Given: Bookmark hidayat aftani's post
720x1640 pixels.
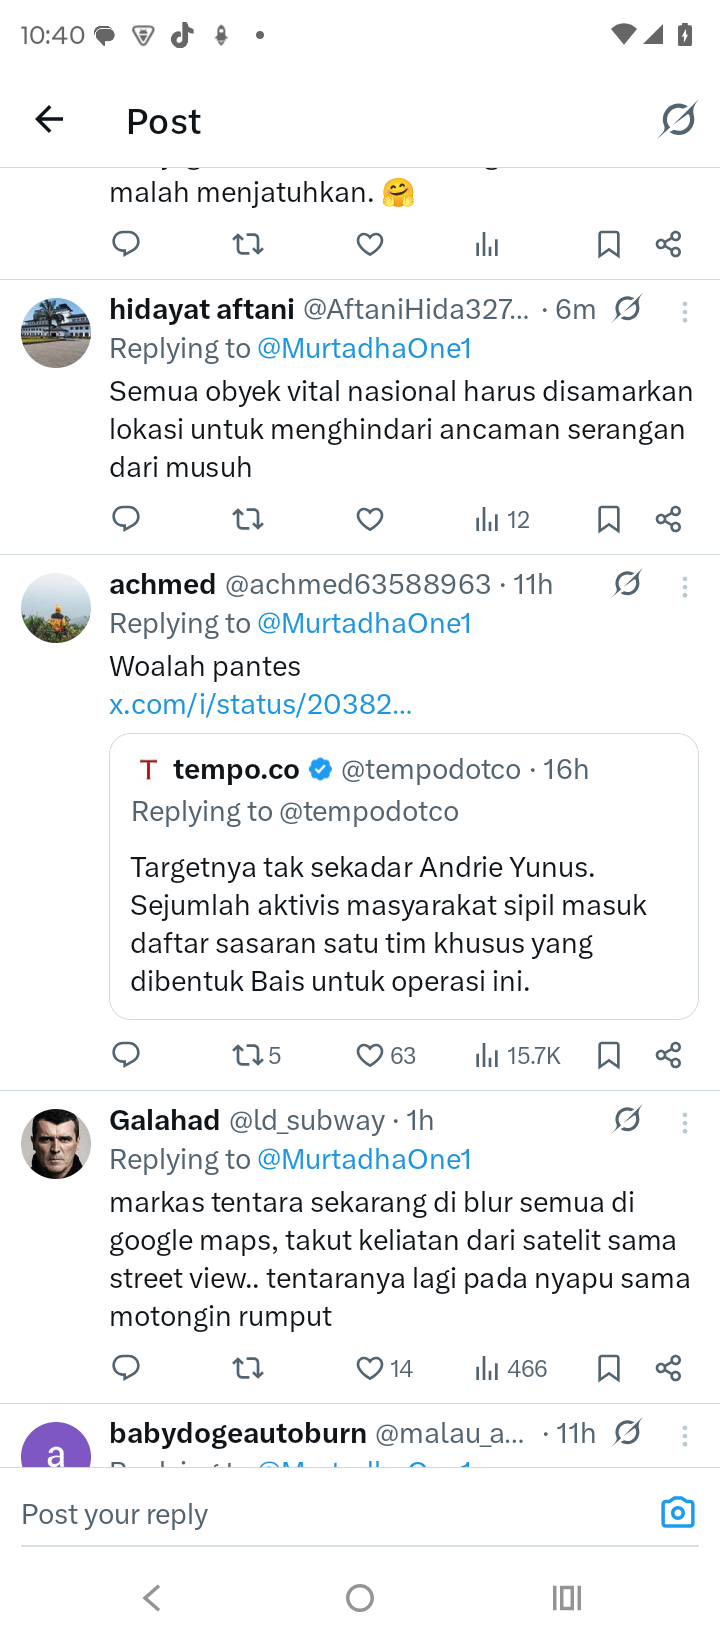Looking at the screenshot, I should (608, 519).
